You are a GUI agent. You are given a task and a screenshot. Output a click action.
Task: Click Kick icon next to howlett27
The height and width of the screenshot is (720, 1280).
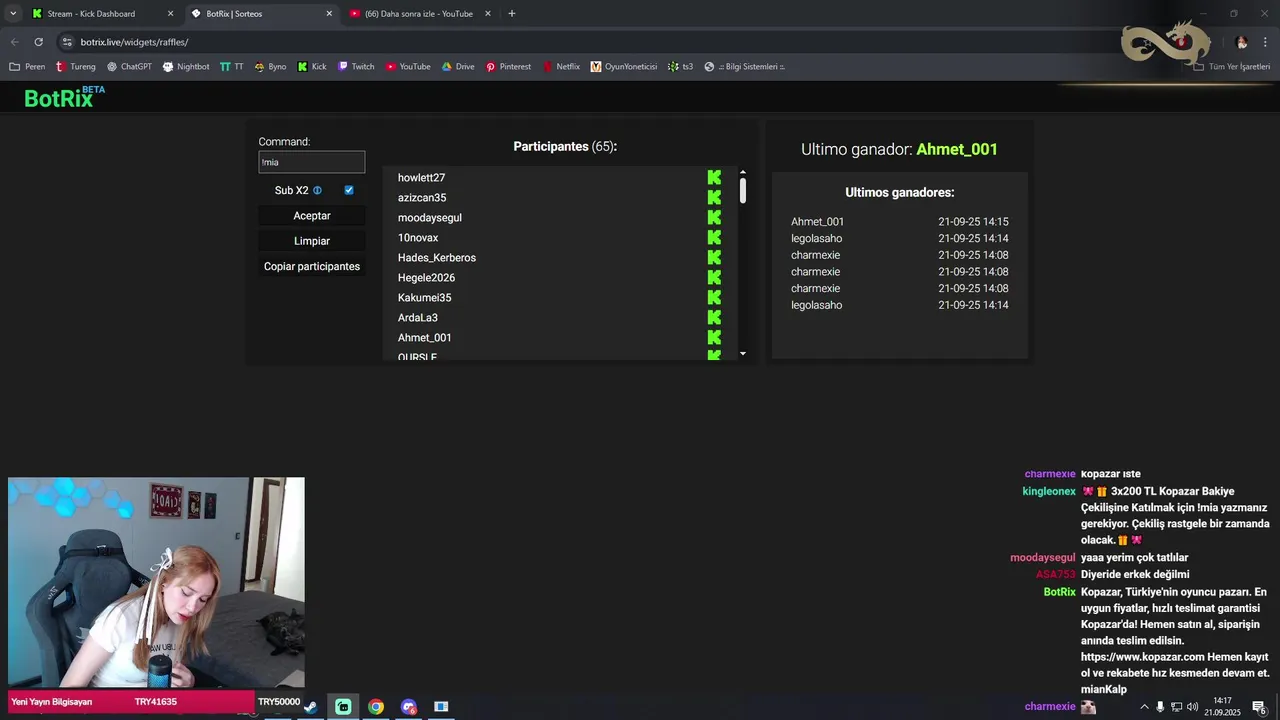click(714, 178)
